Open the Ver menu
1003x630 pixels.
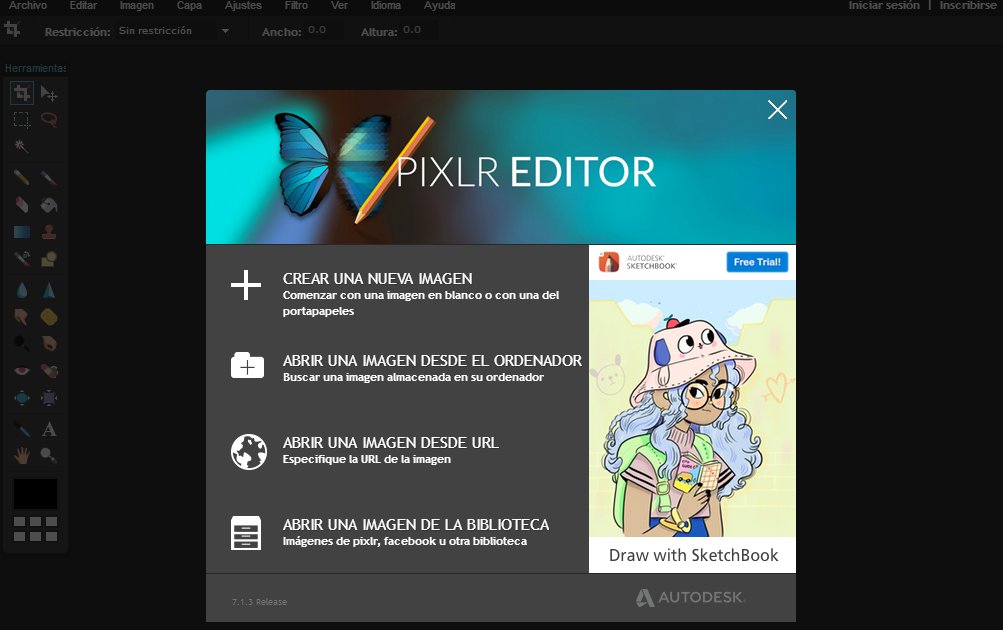point(339,5)
